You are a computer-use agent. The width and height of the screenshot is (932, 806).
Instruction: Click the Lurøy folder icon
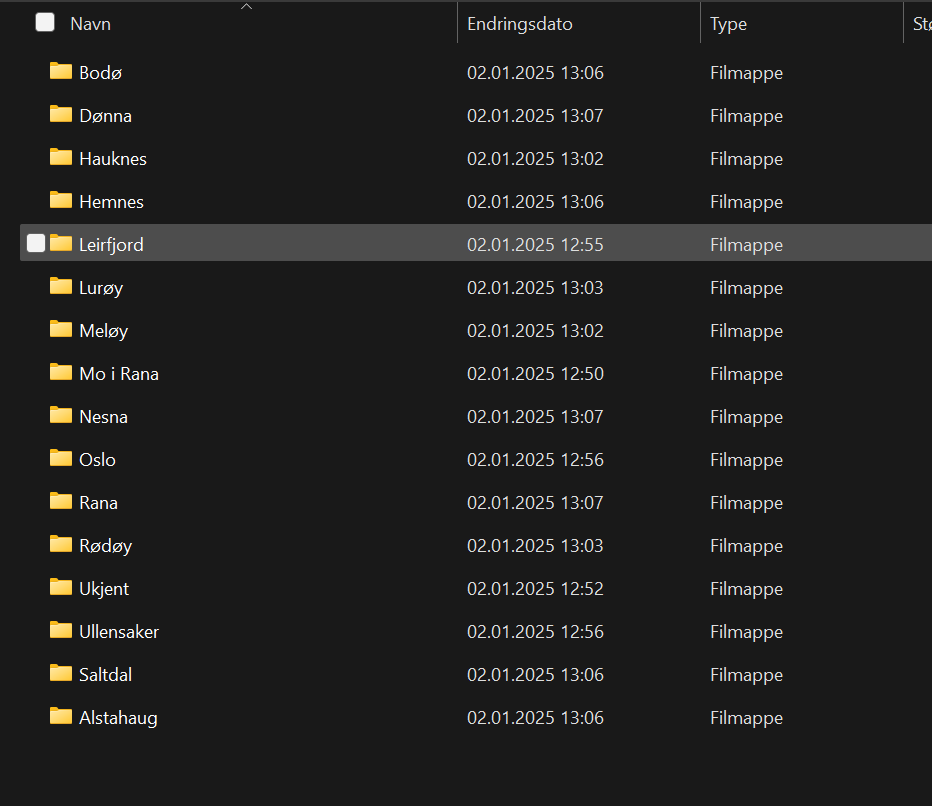coord(61,286)
